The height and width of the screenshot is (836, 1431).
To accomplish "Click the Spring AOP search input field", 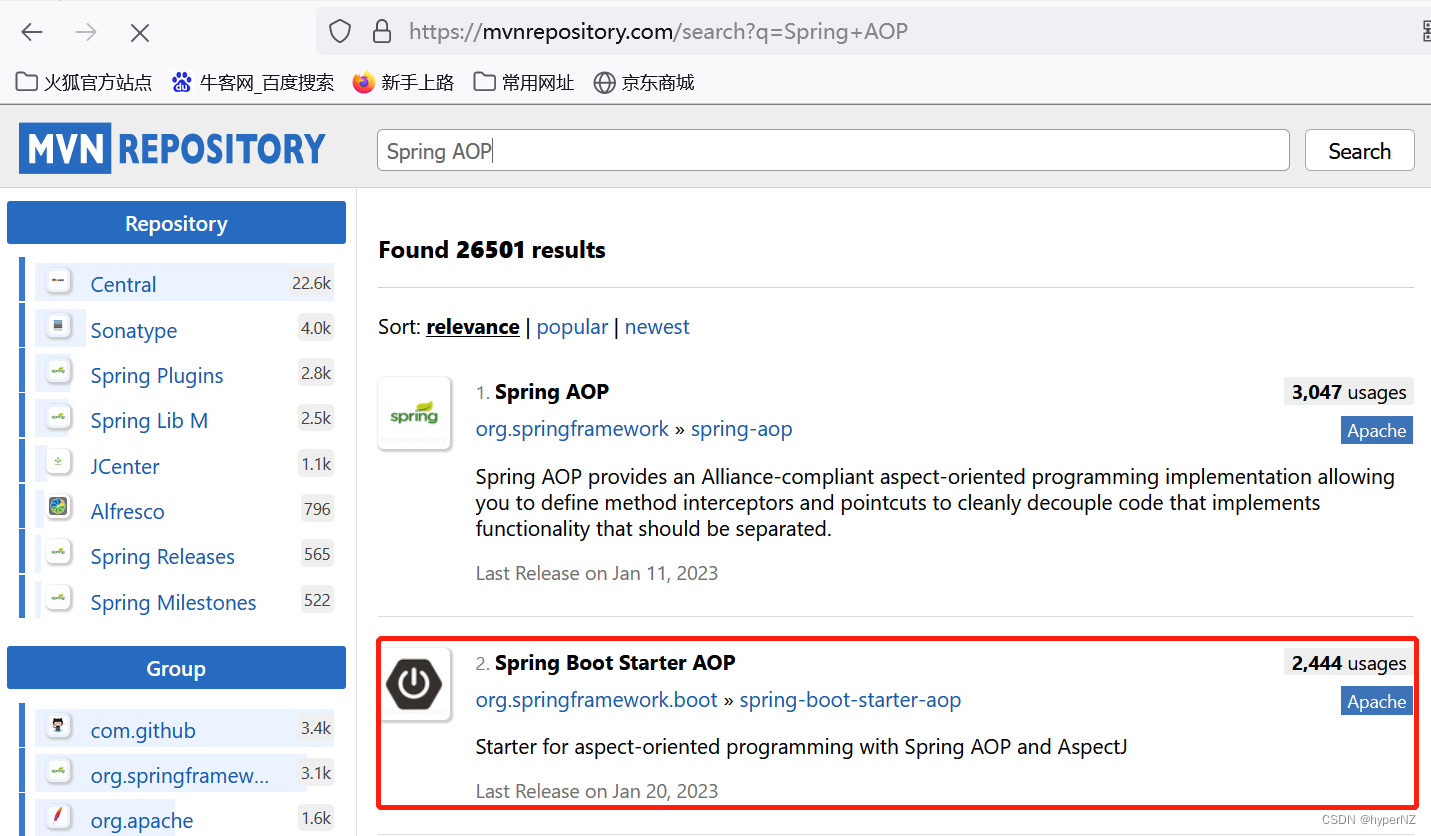I will [x=833, y=151].
